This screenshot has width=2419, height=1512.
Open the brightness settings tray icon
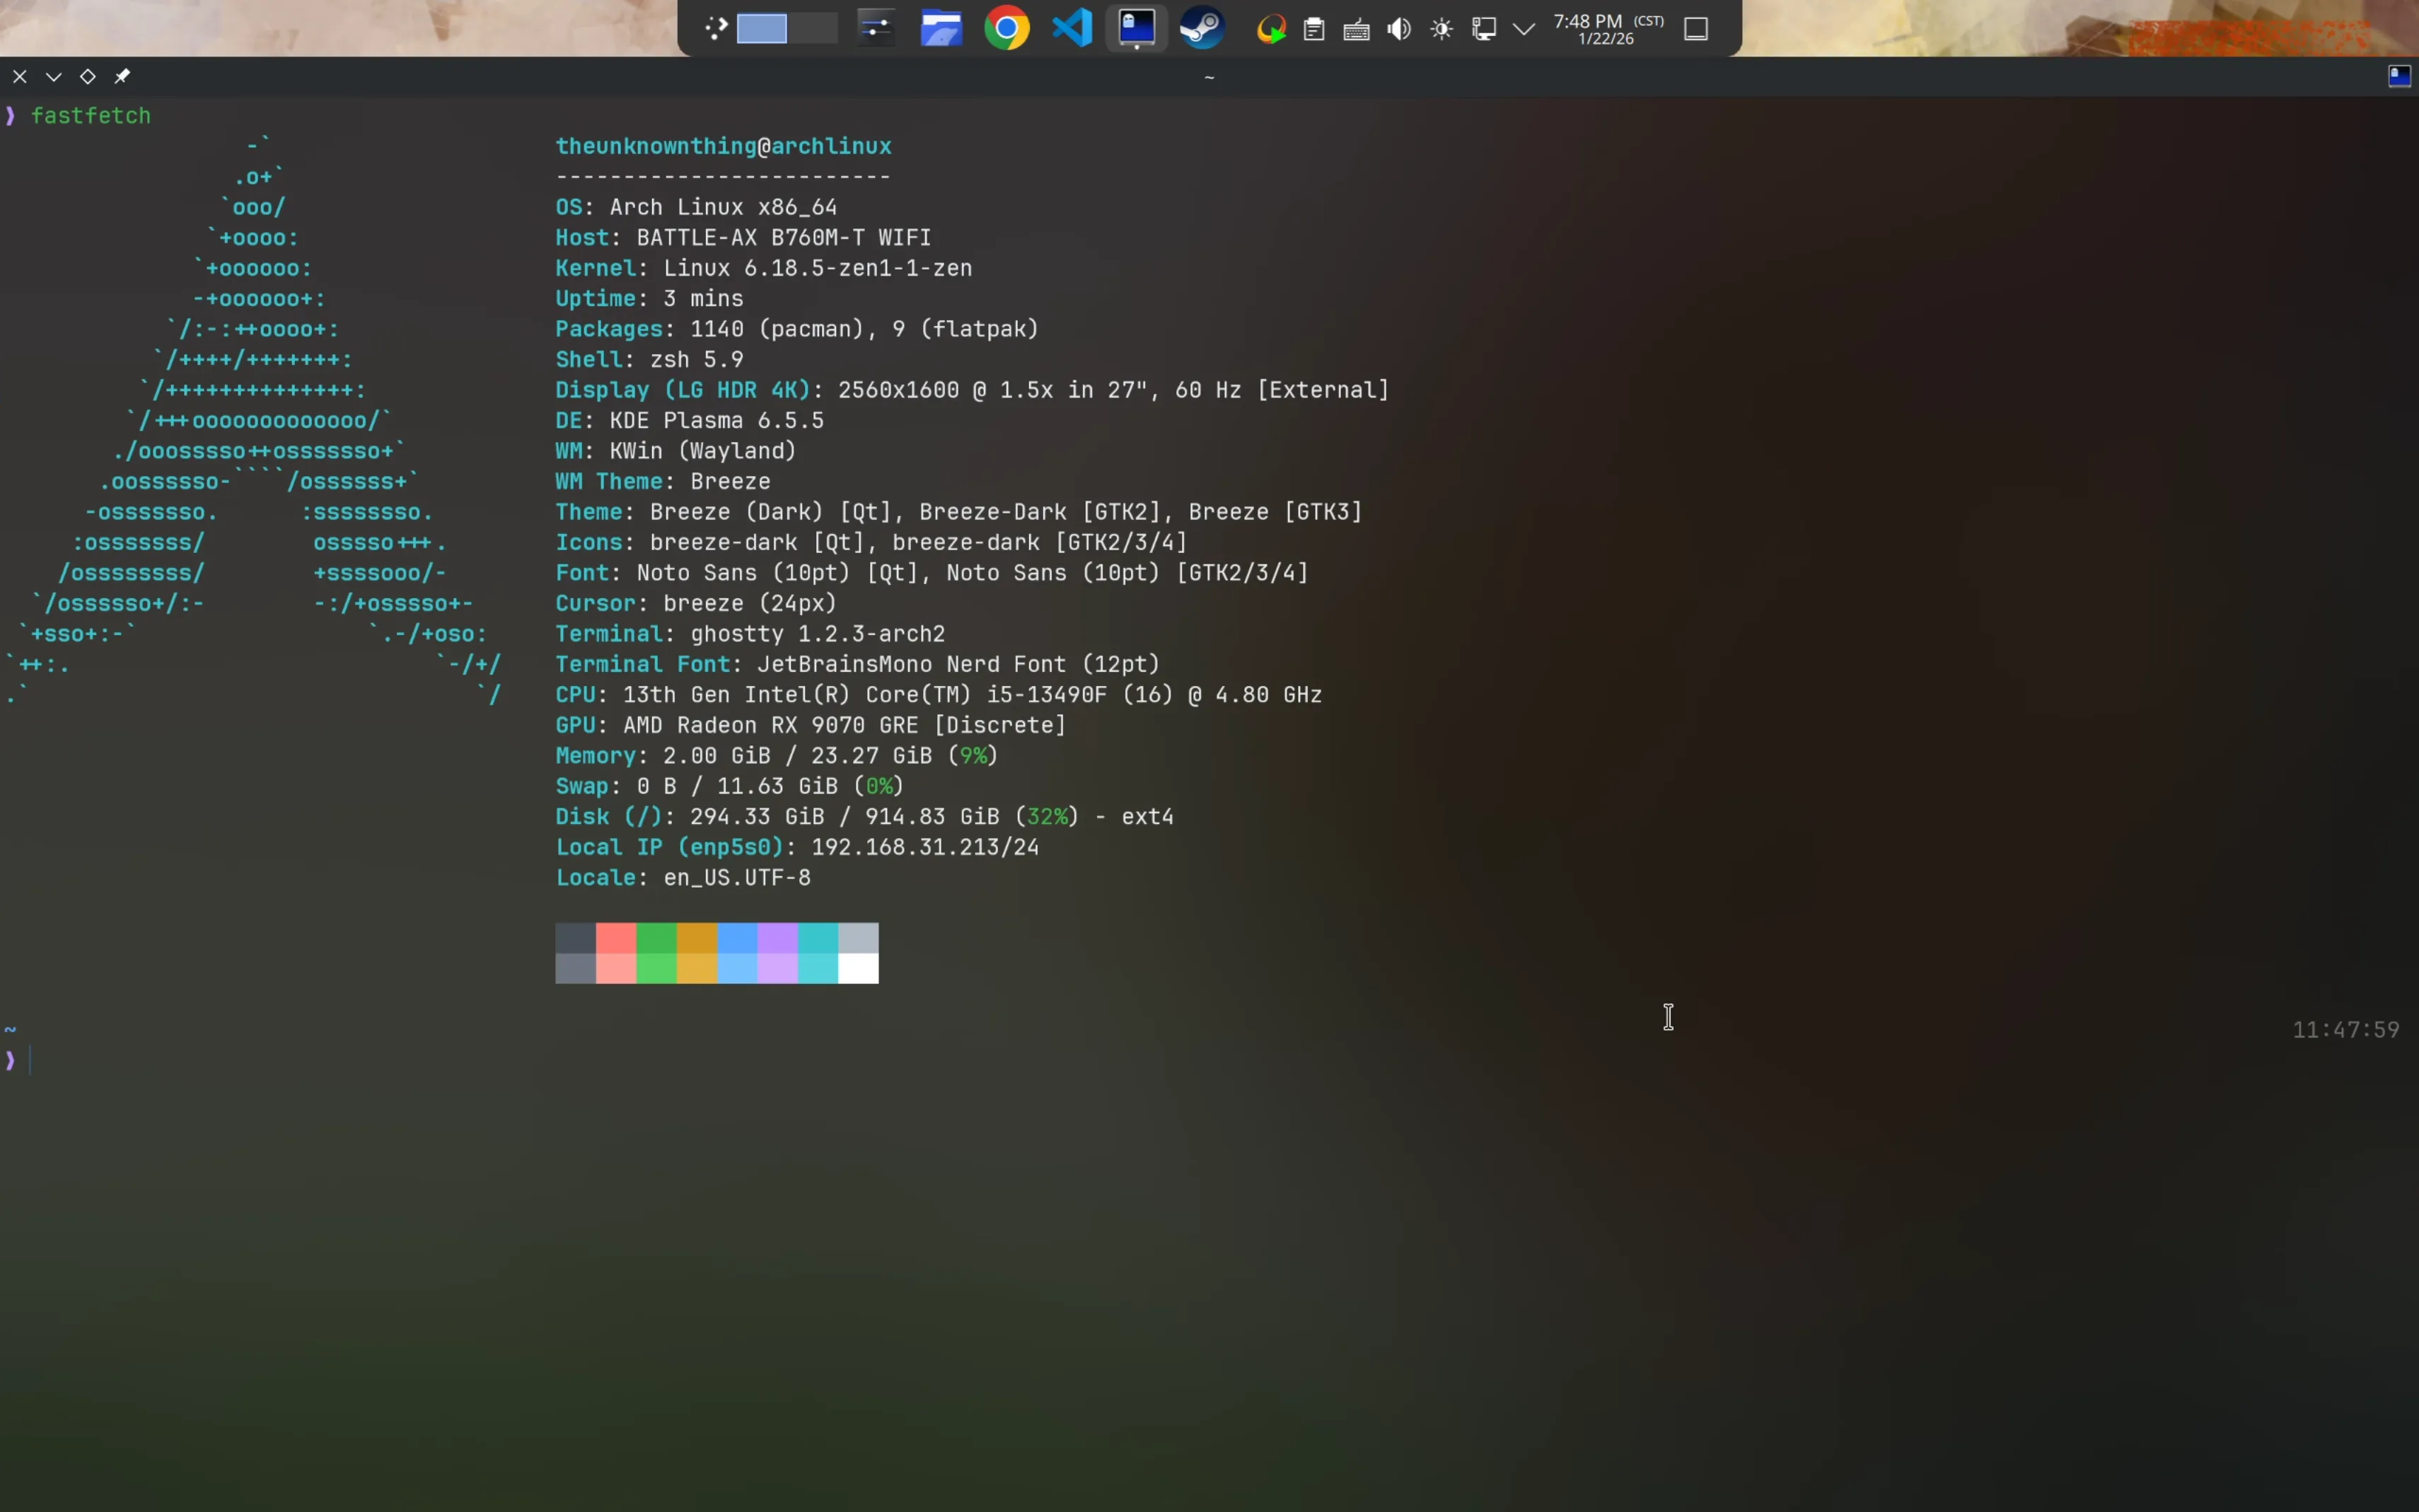(1441, 28)
